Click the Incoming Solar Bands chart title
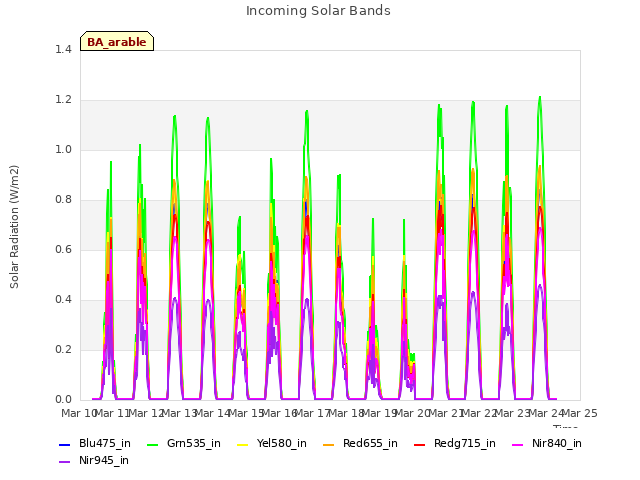This screenshot has width=640, height=480. pos(318,11)
